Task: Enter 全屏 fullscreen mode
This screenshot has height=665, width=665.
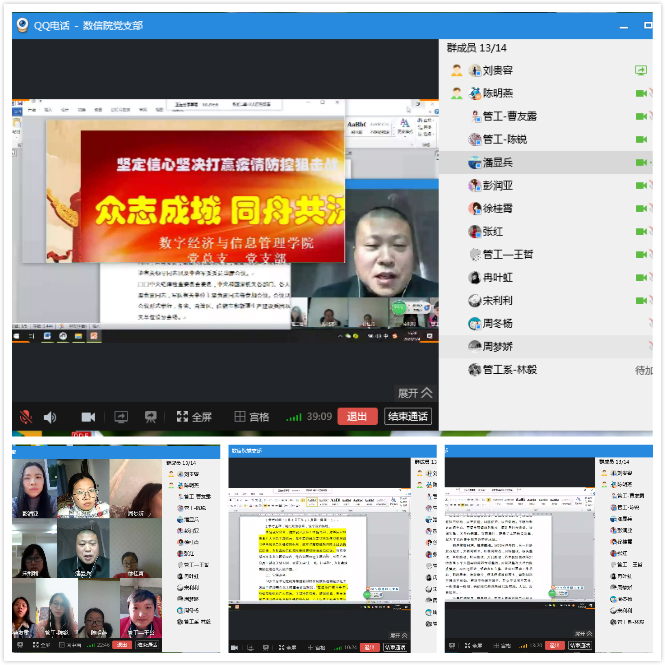Action: pyautogui.click(x=194, y=416)
